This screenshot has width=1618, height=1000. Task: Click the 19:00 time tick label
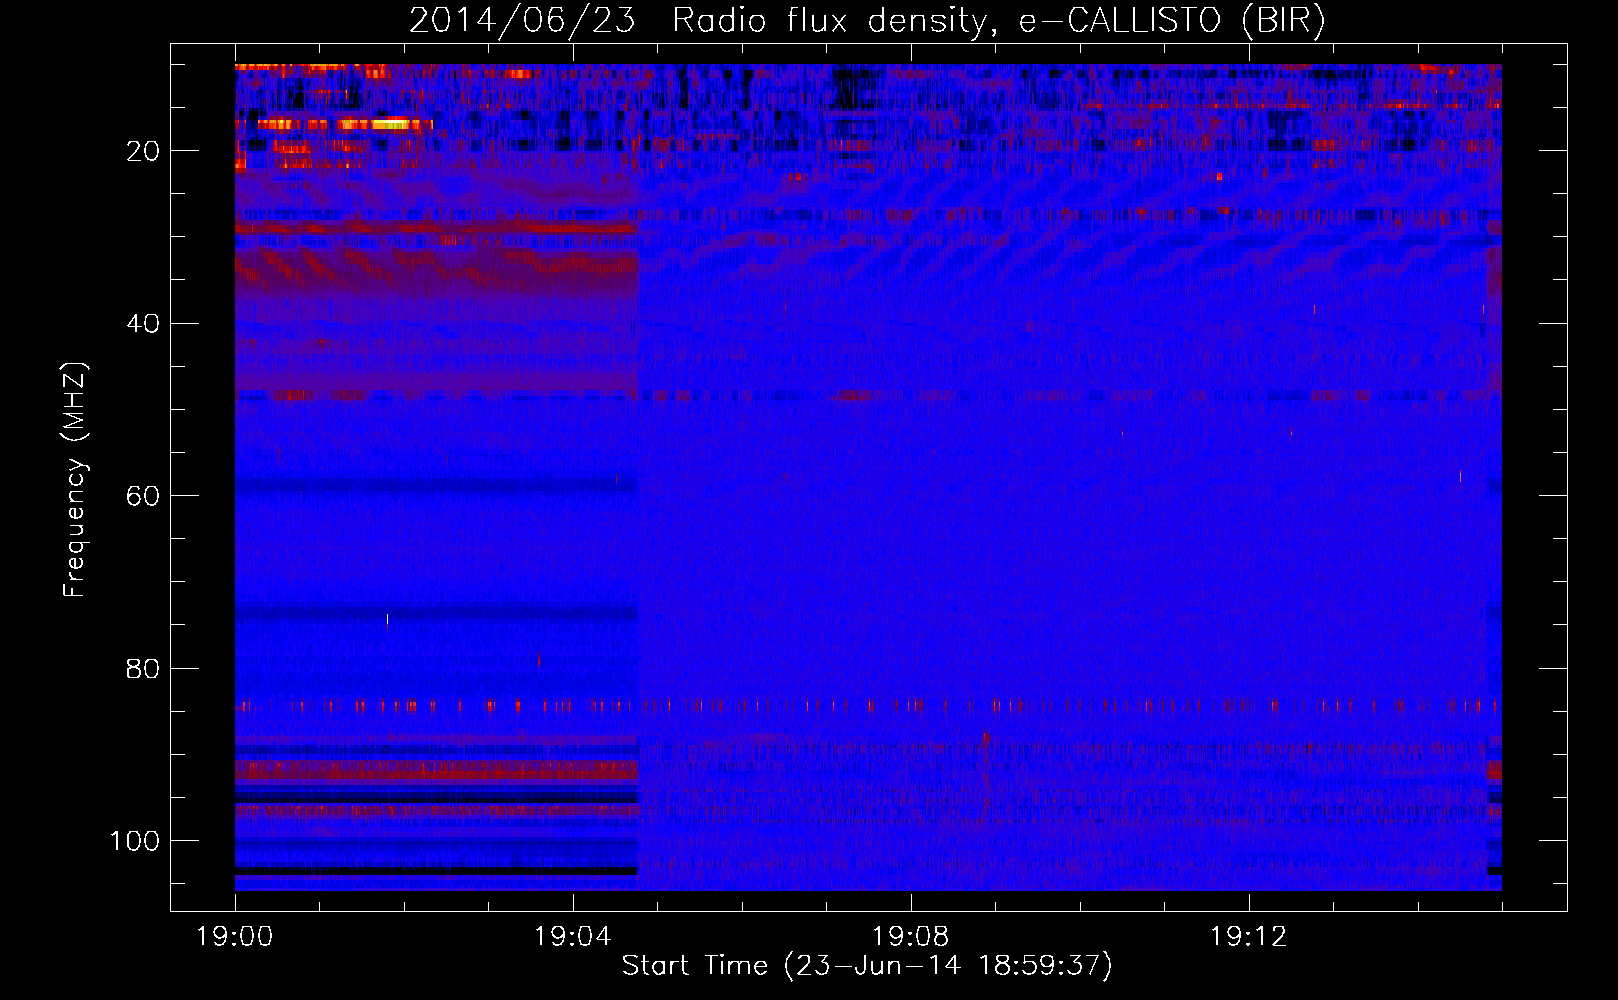point(235,937)
